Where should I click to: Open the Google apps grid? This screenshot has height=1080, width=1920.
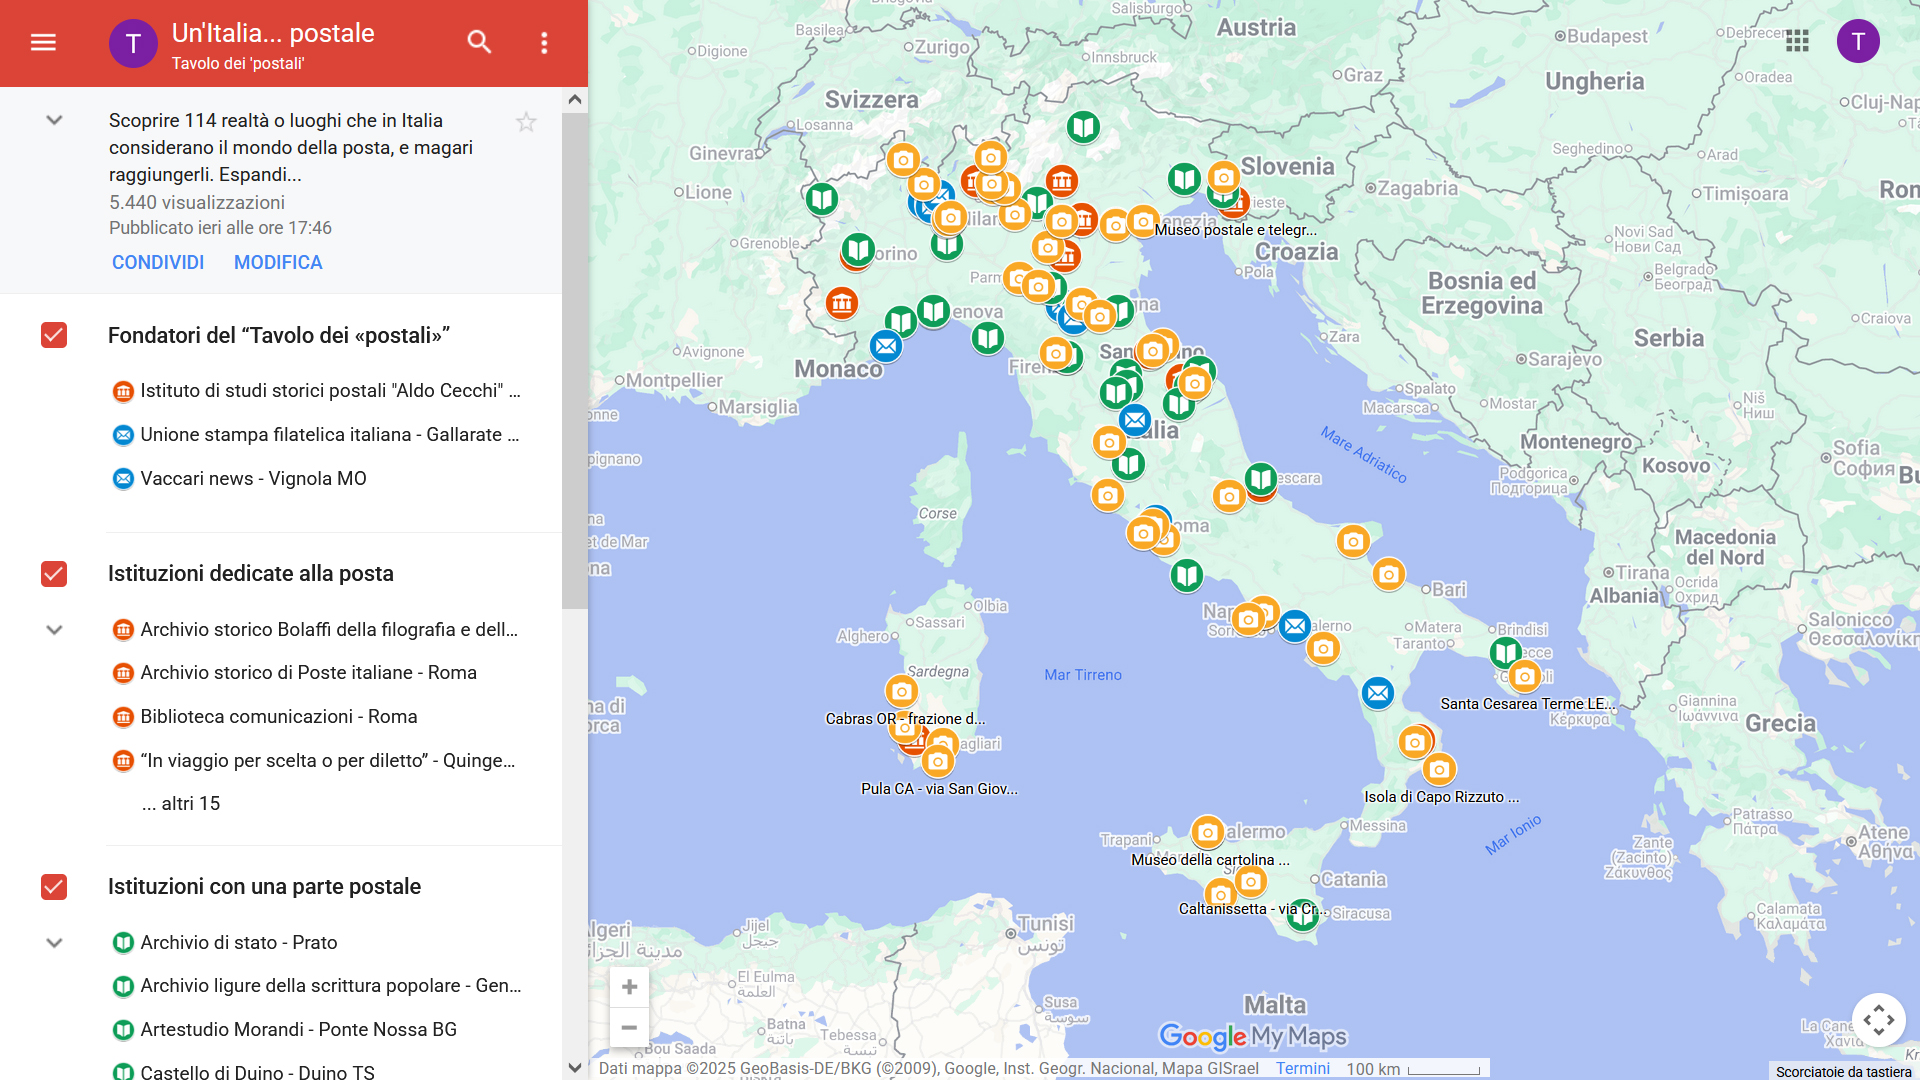pyautogui.click(x=1797, y=41)
